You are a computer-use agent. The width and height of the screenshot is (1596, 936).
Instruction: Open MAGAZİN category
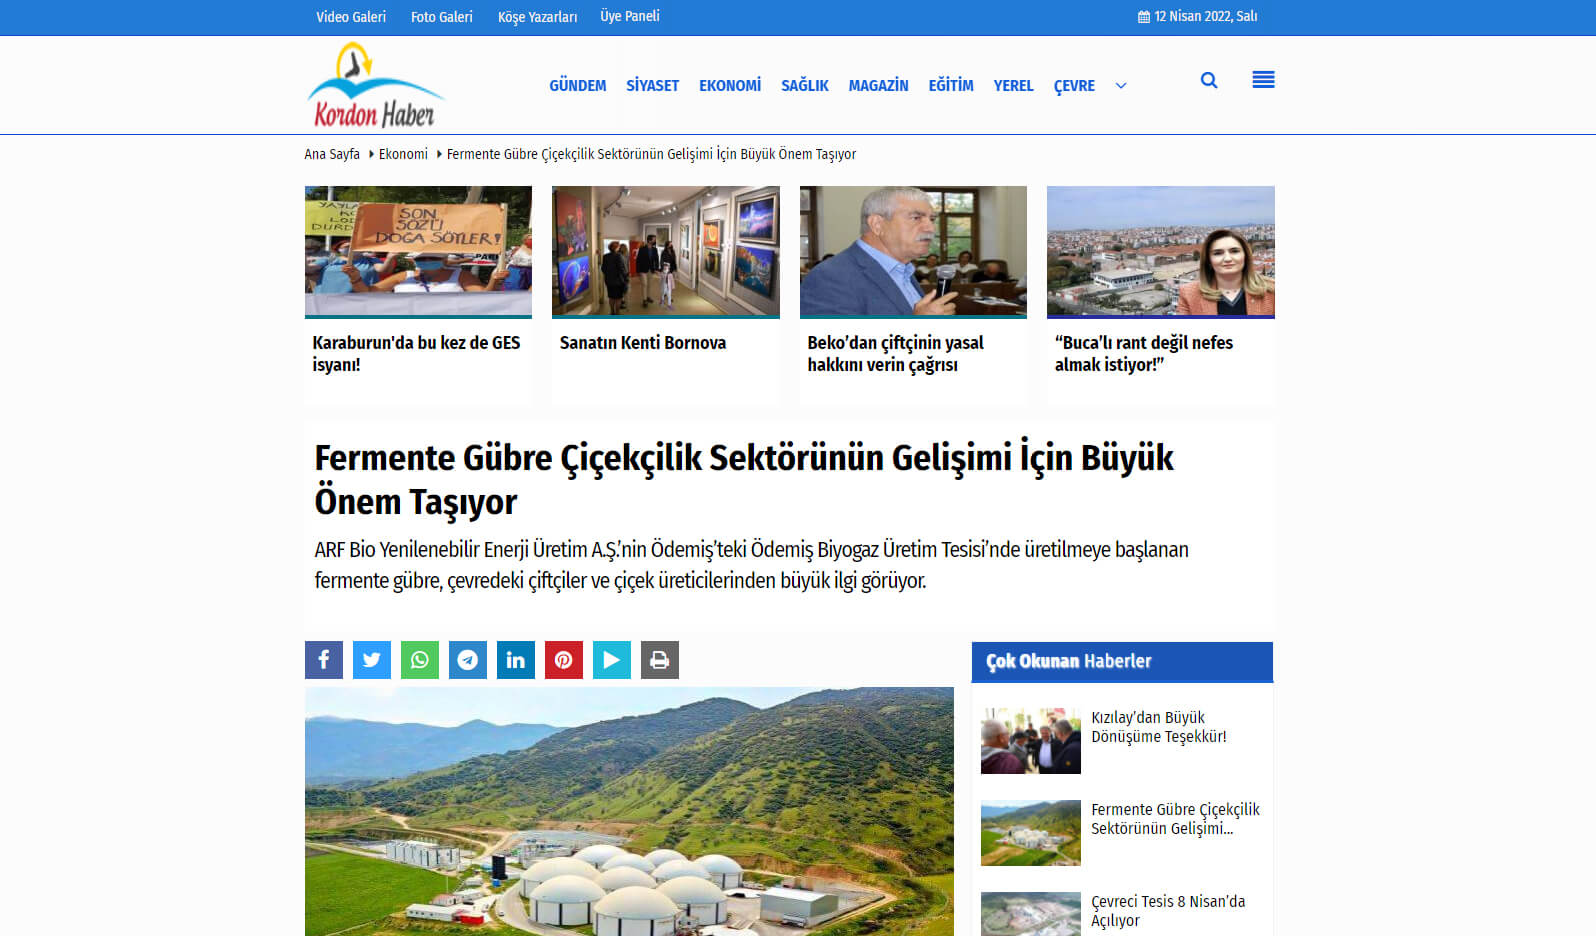(879, 86)
